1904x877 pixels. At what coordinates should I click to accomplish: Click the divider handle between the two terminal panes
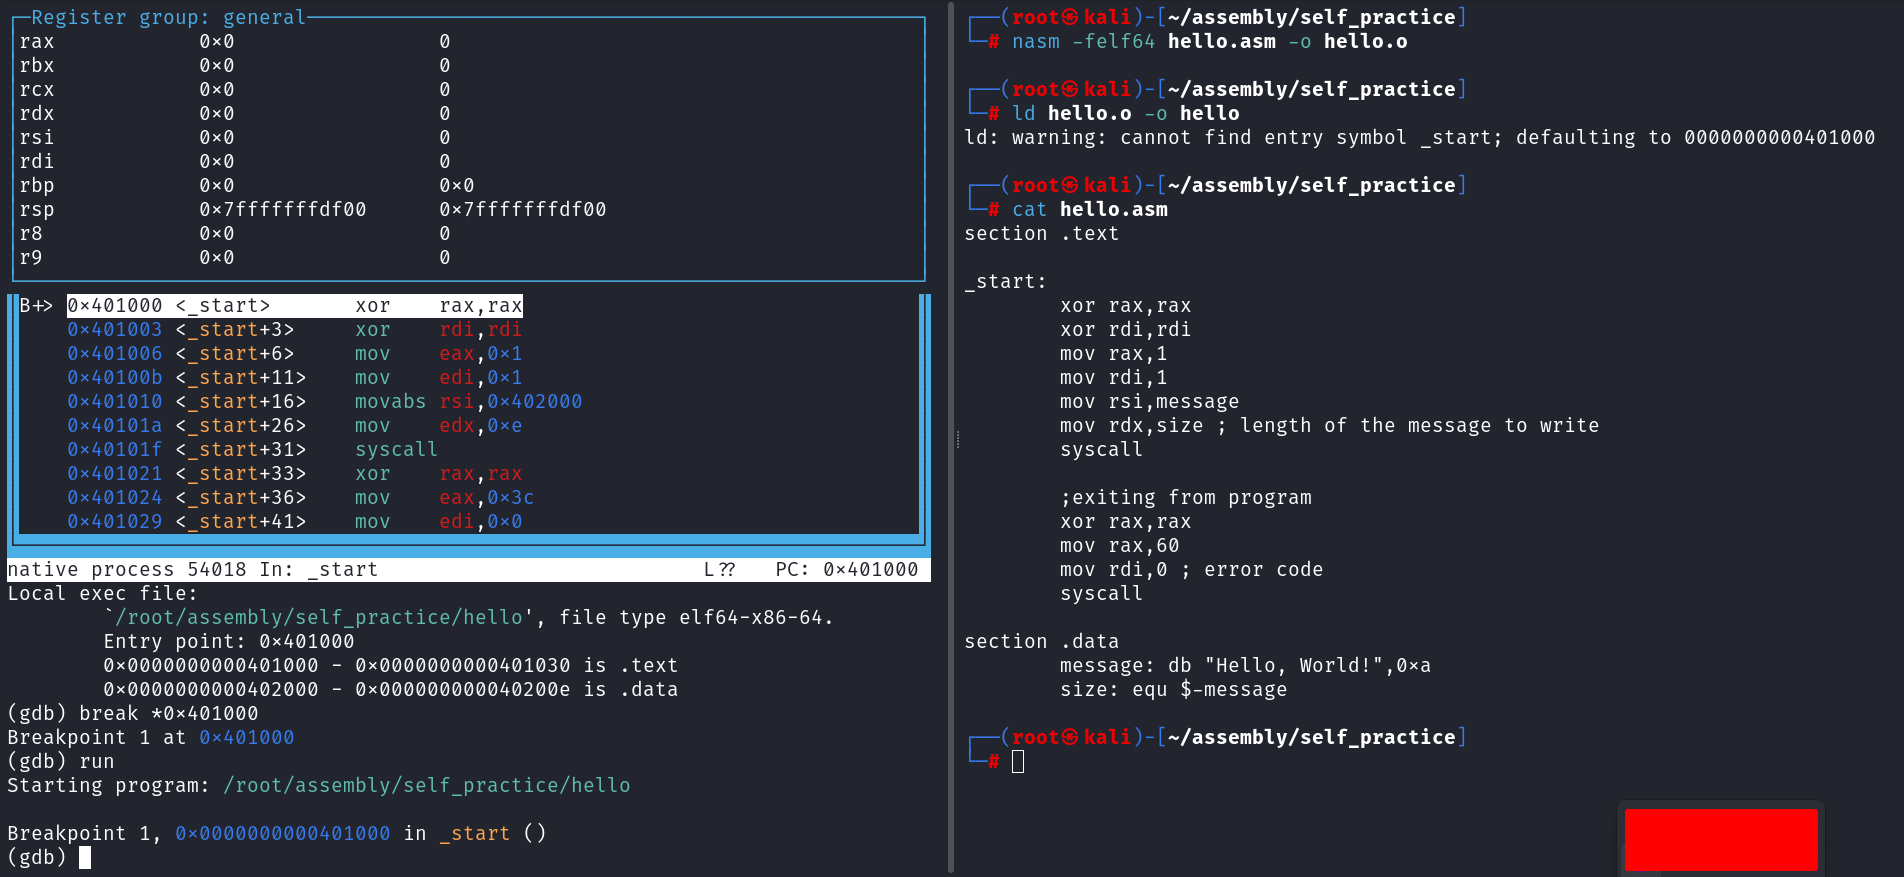click(x=957, y=439)
